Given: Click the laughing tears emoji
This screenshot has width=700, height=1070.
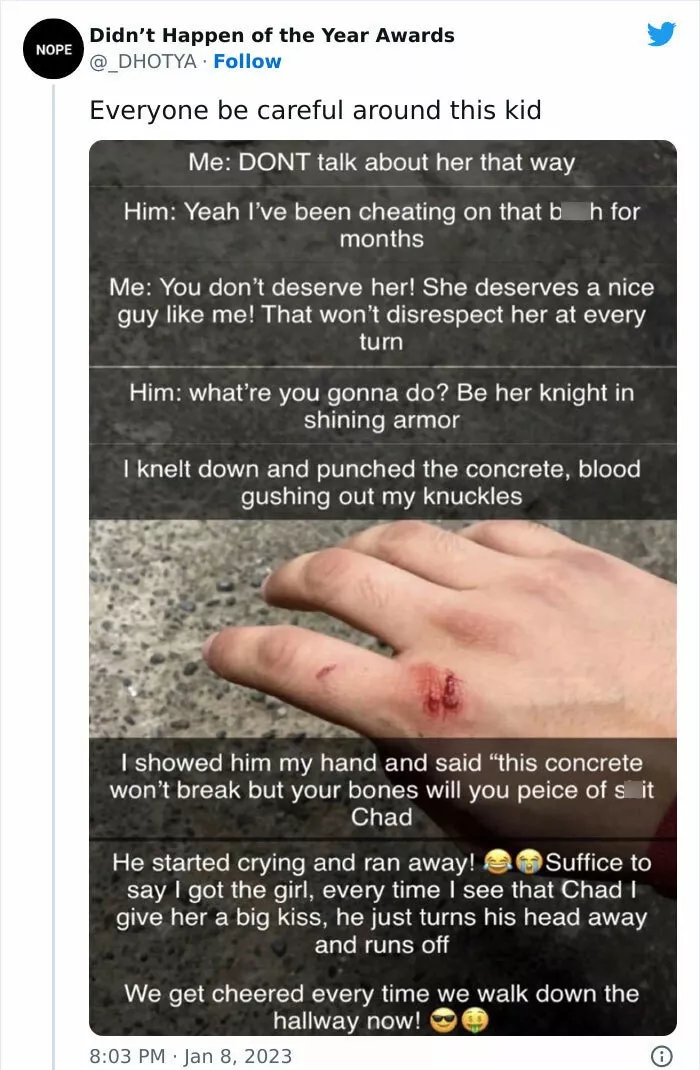Looking at the screenshot, I should click(x=497, y=862).
